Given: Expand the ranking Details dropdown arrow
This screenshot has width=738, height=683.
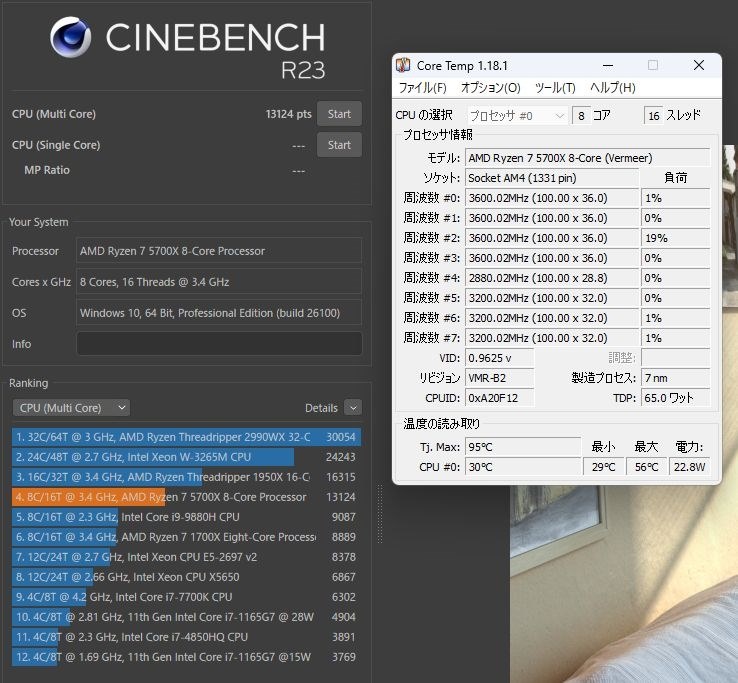Looking at the screenshot, I should pos(353,408).
